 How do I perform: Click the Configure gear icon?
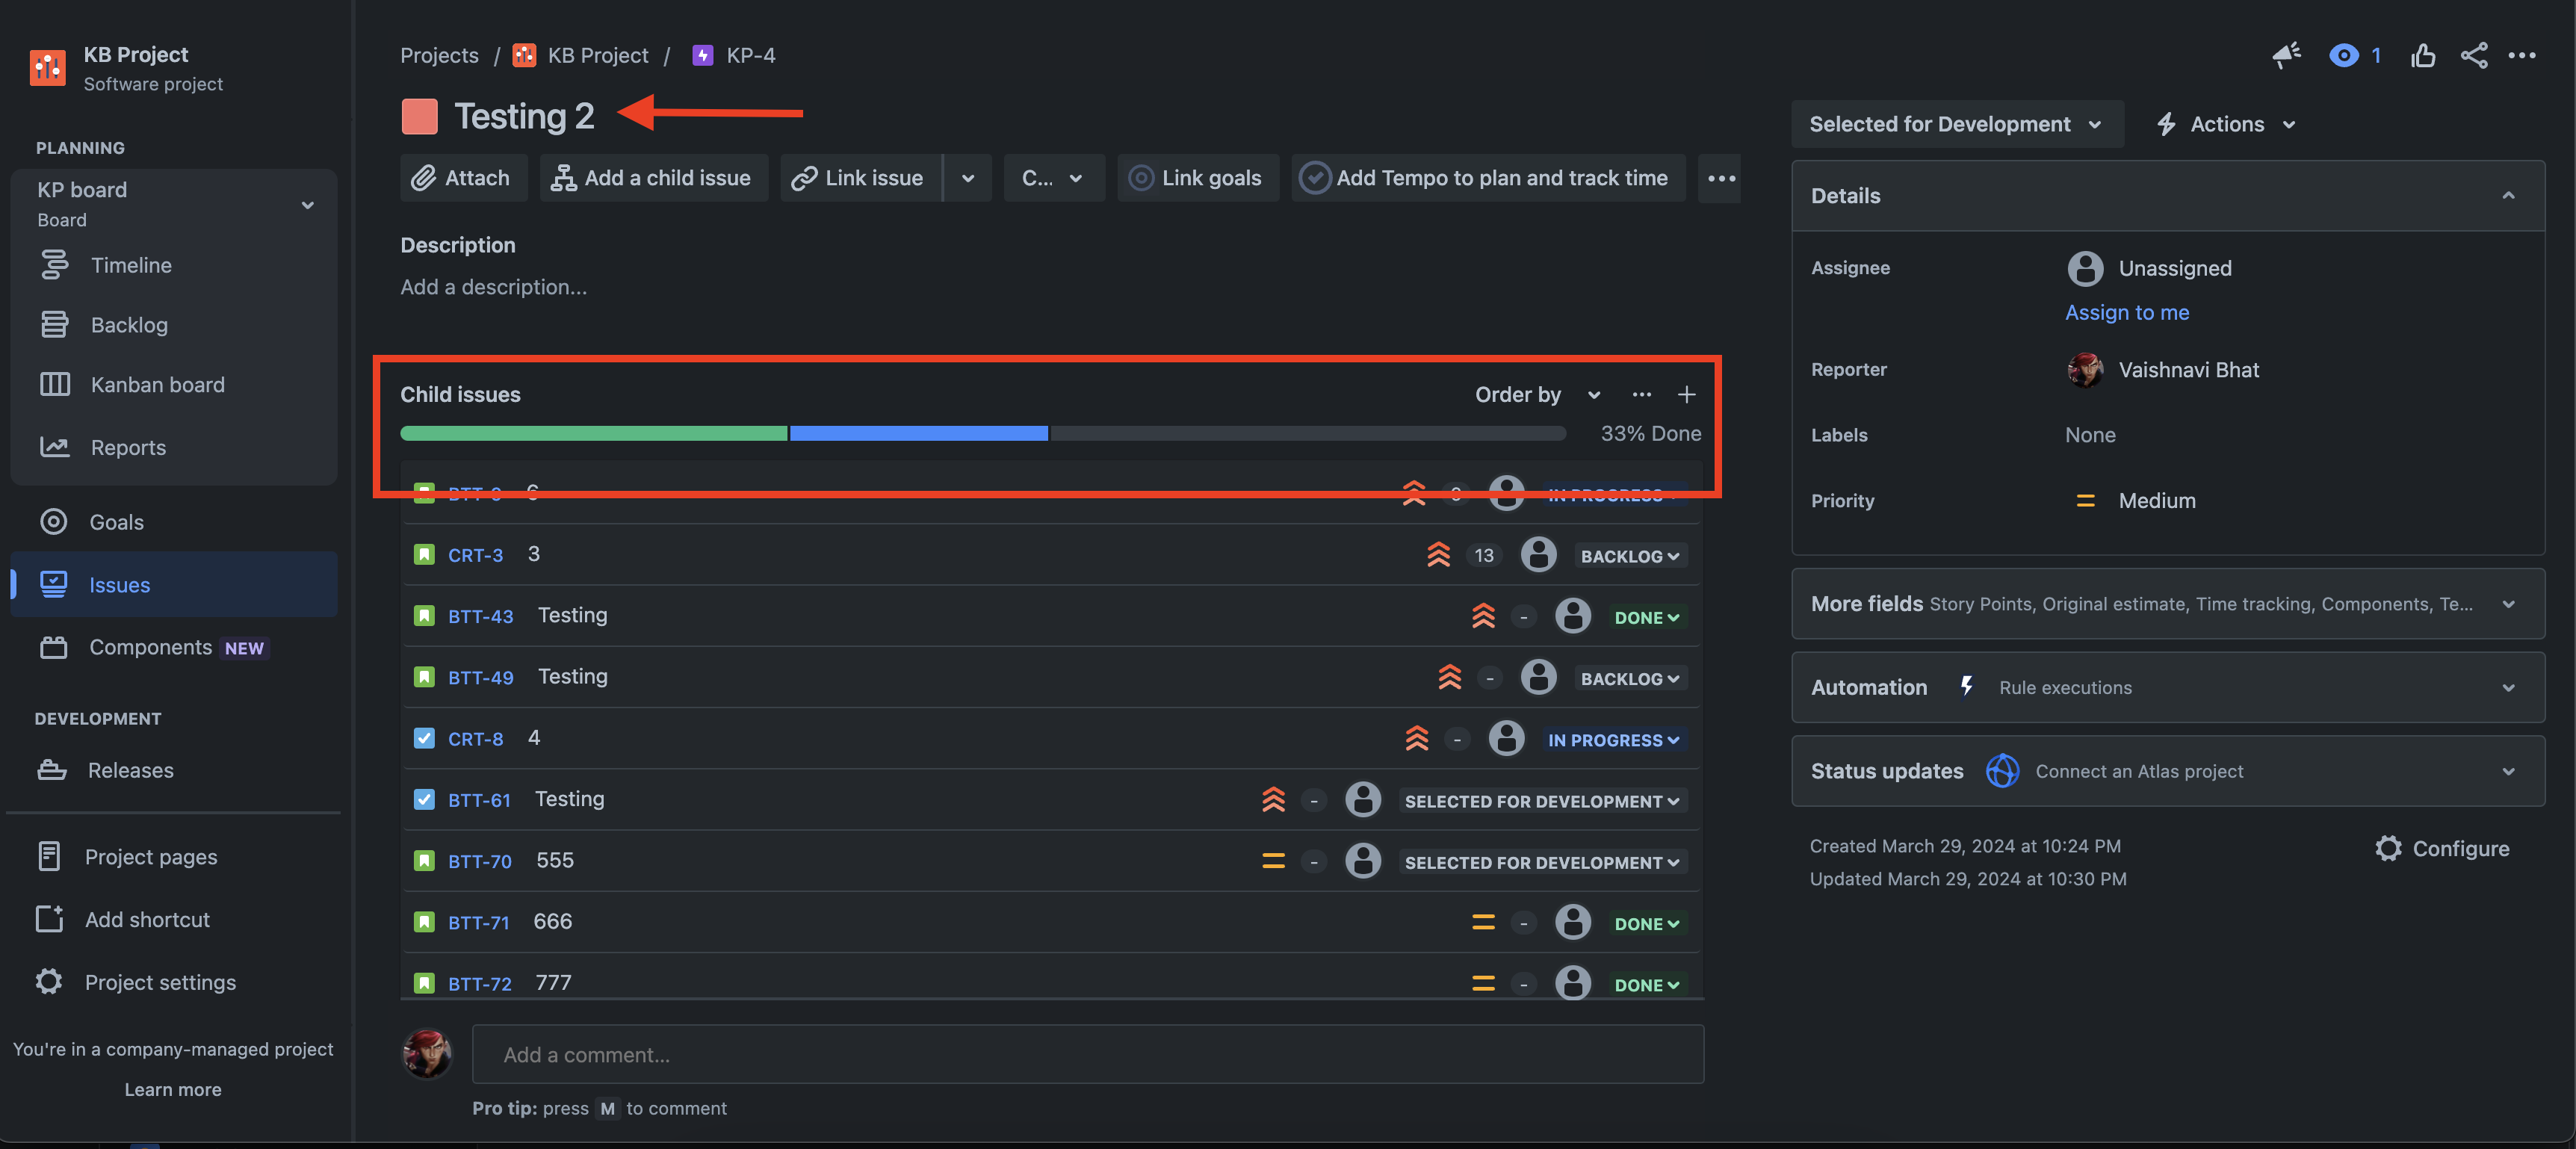click(x=2388, y=848)
